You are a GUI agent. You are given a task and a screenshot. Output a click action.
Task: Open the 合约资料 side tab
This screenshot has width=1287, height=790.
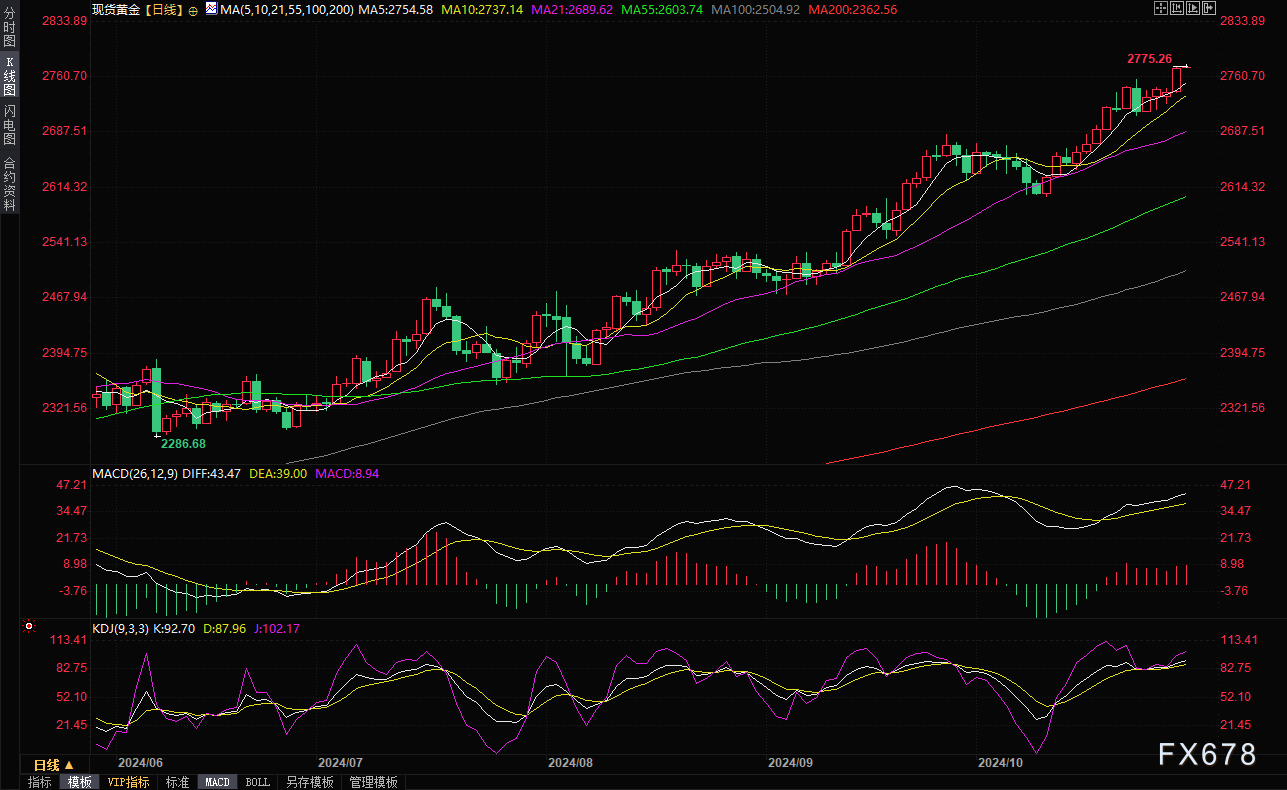pos(9,183)
